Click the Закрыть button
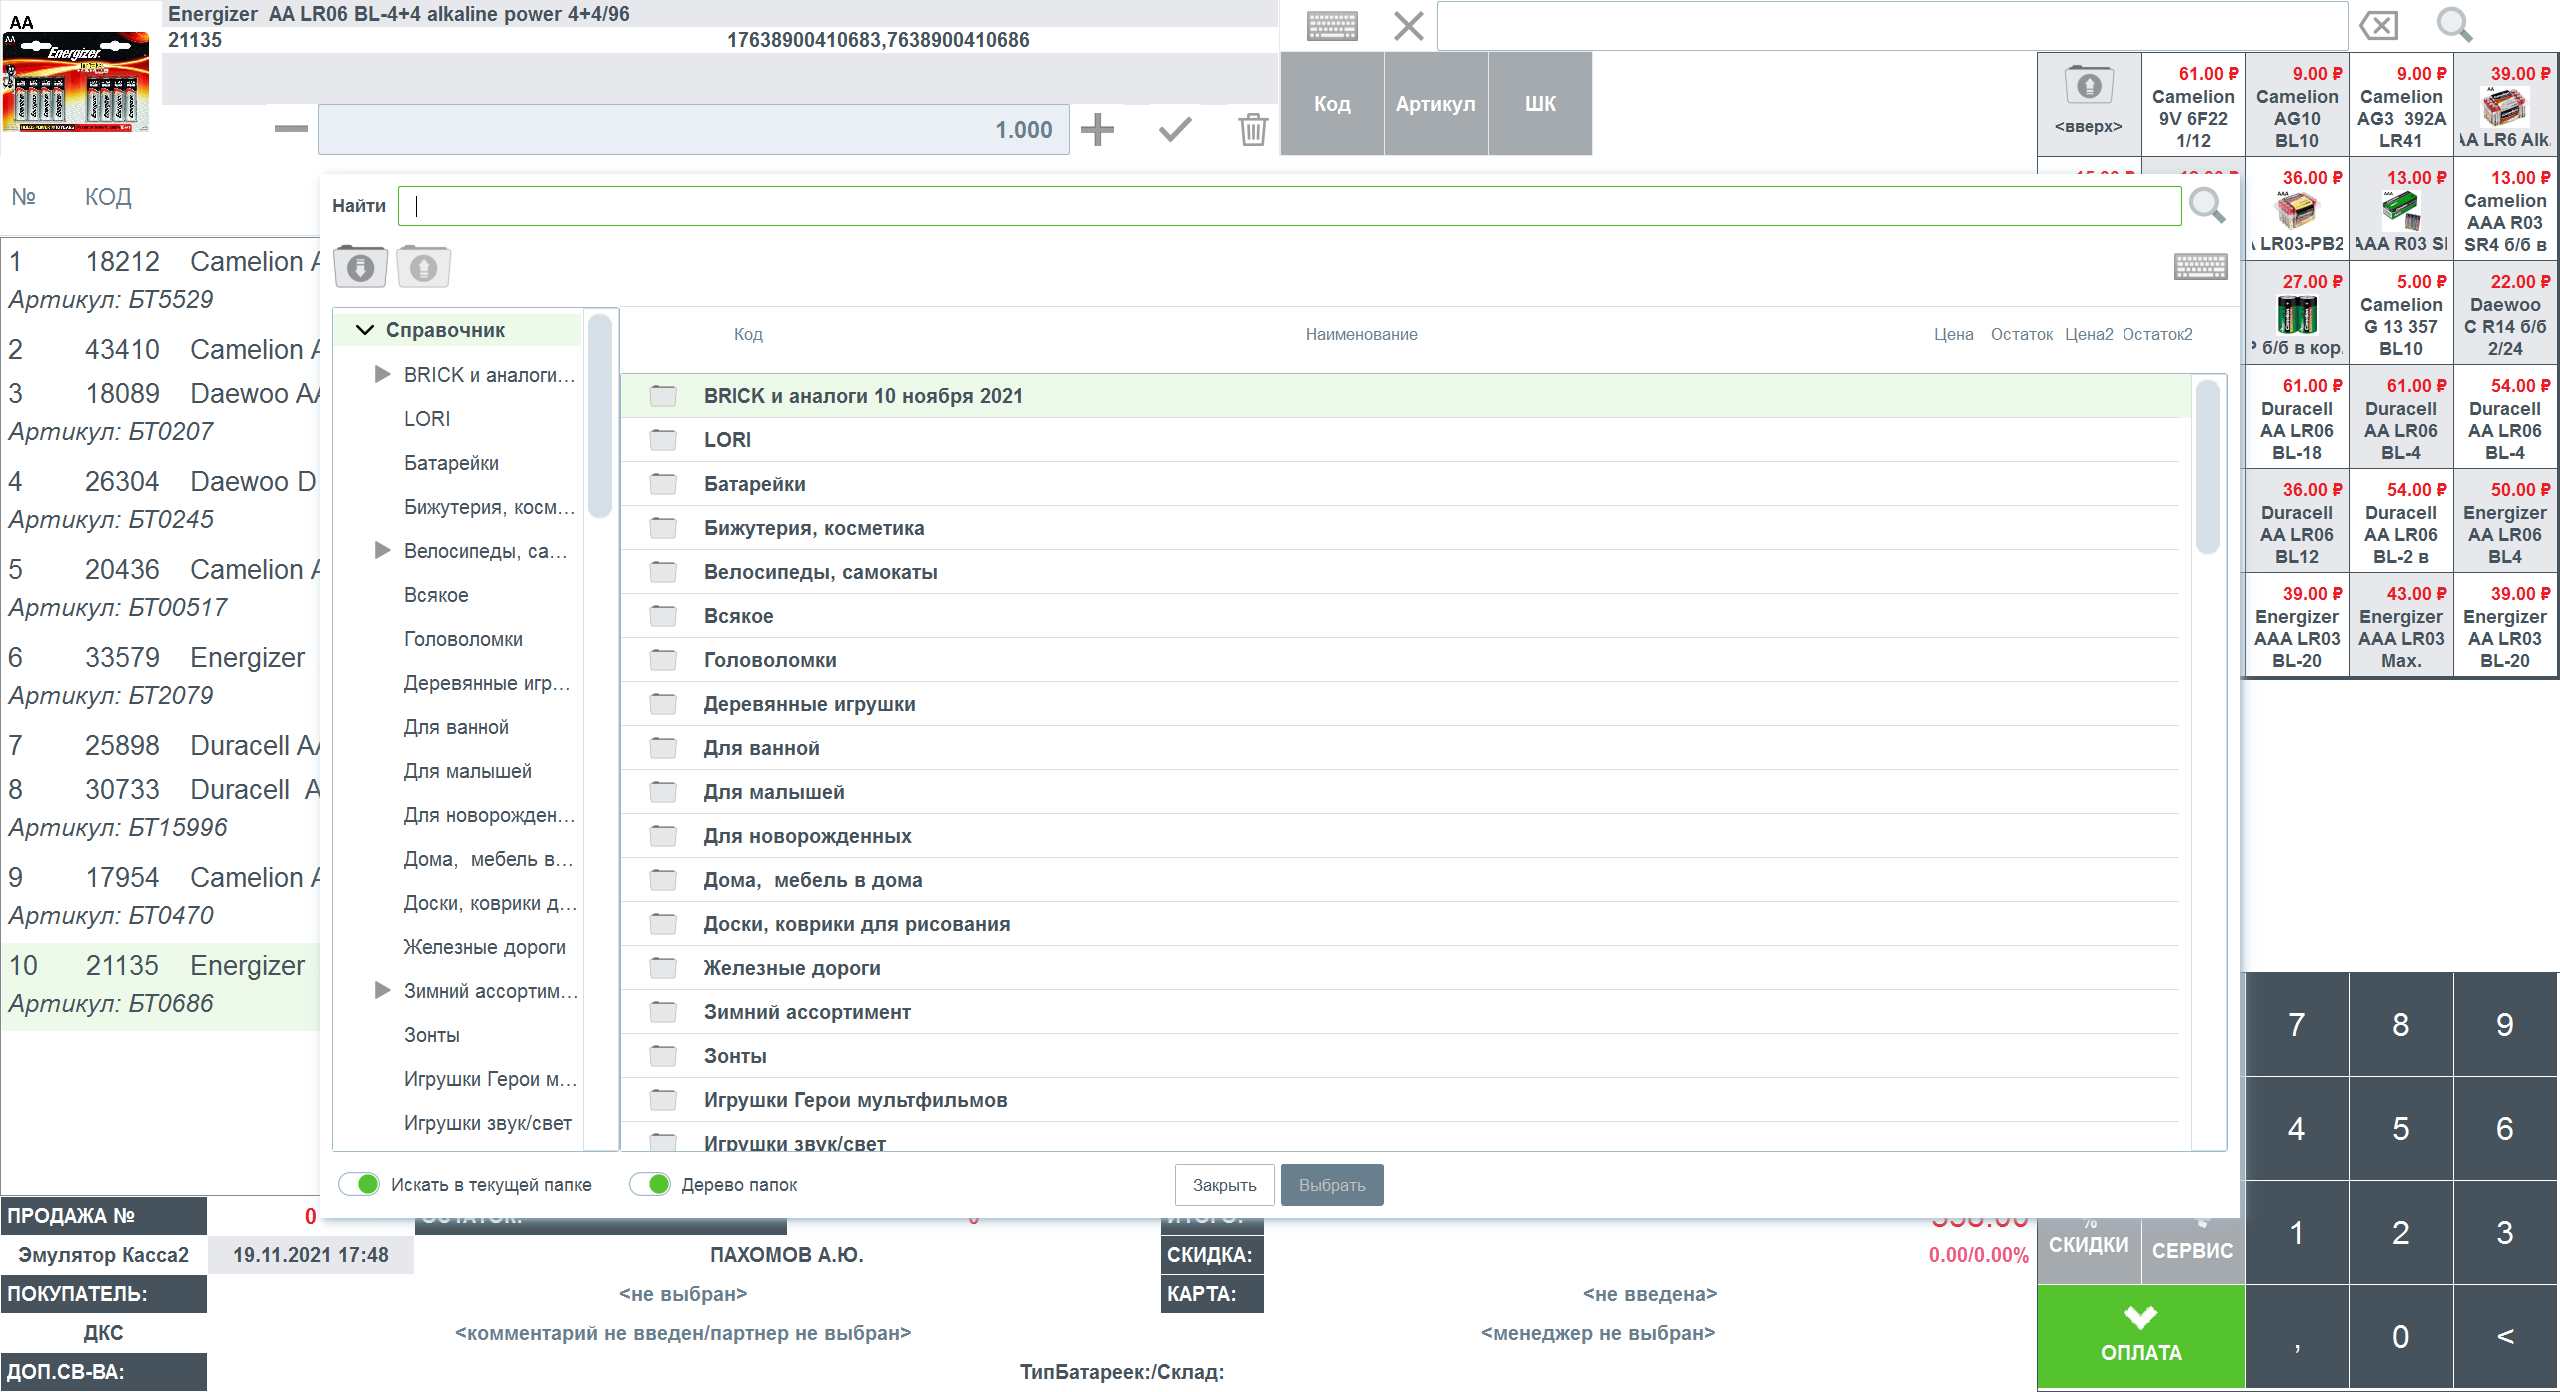Image resolution: width=2560 pixels, height=1392 pixels. tap(1224, 1185)
